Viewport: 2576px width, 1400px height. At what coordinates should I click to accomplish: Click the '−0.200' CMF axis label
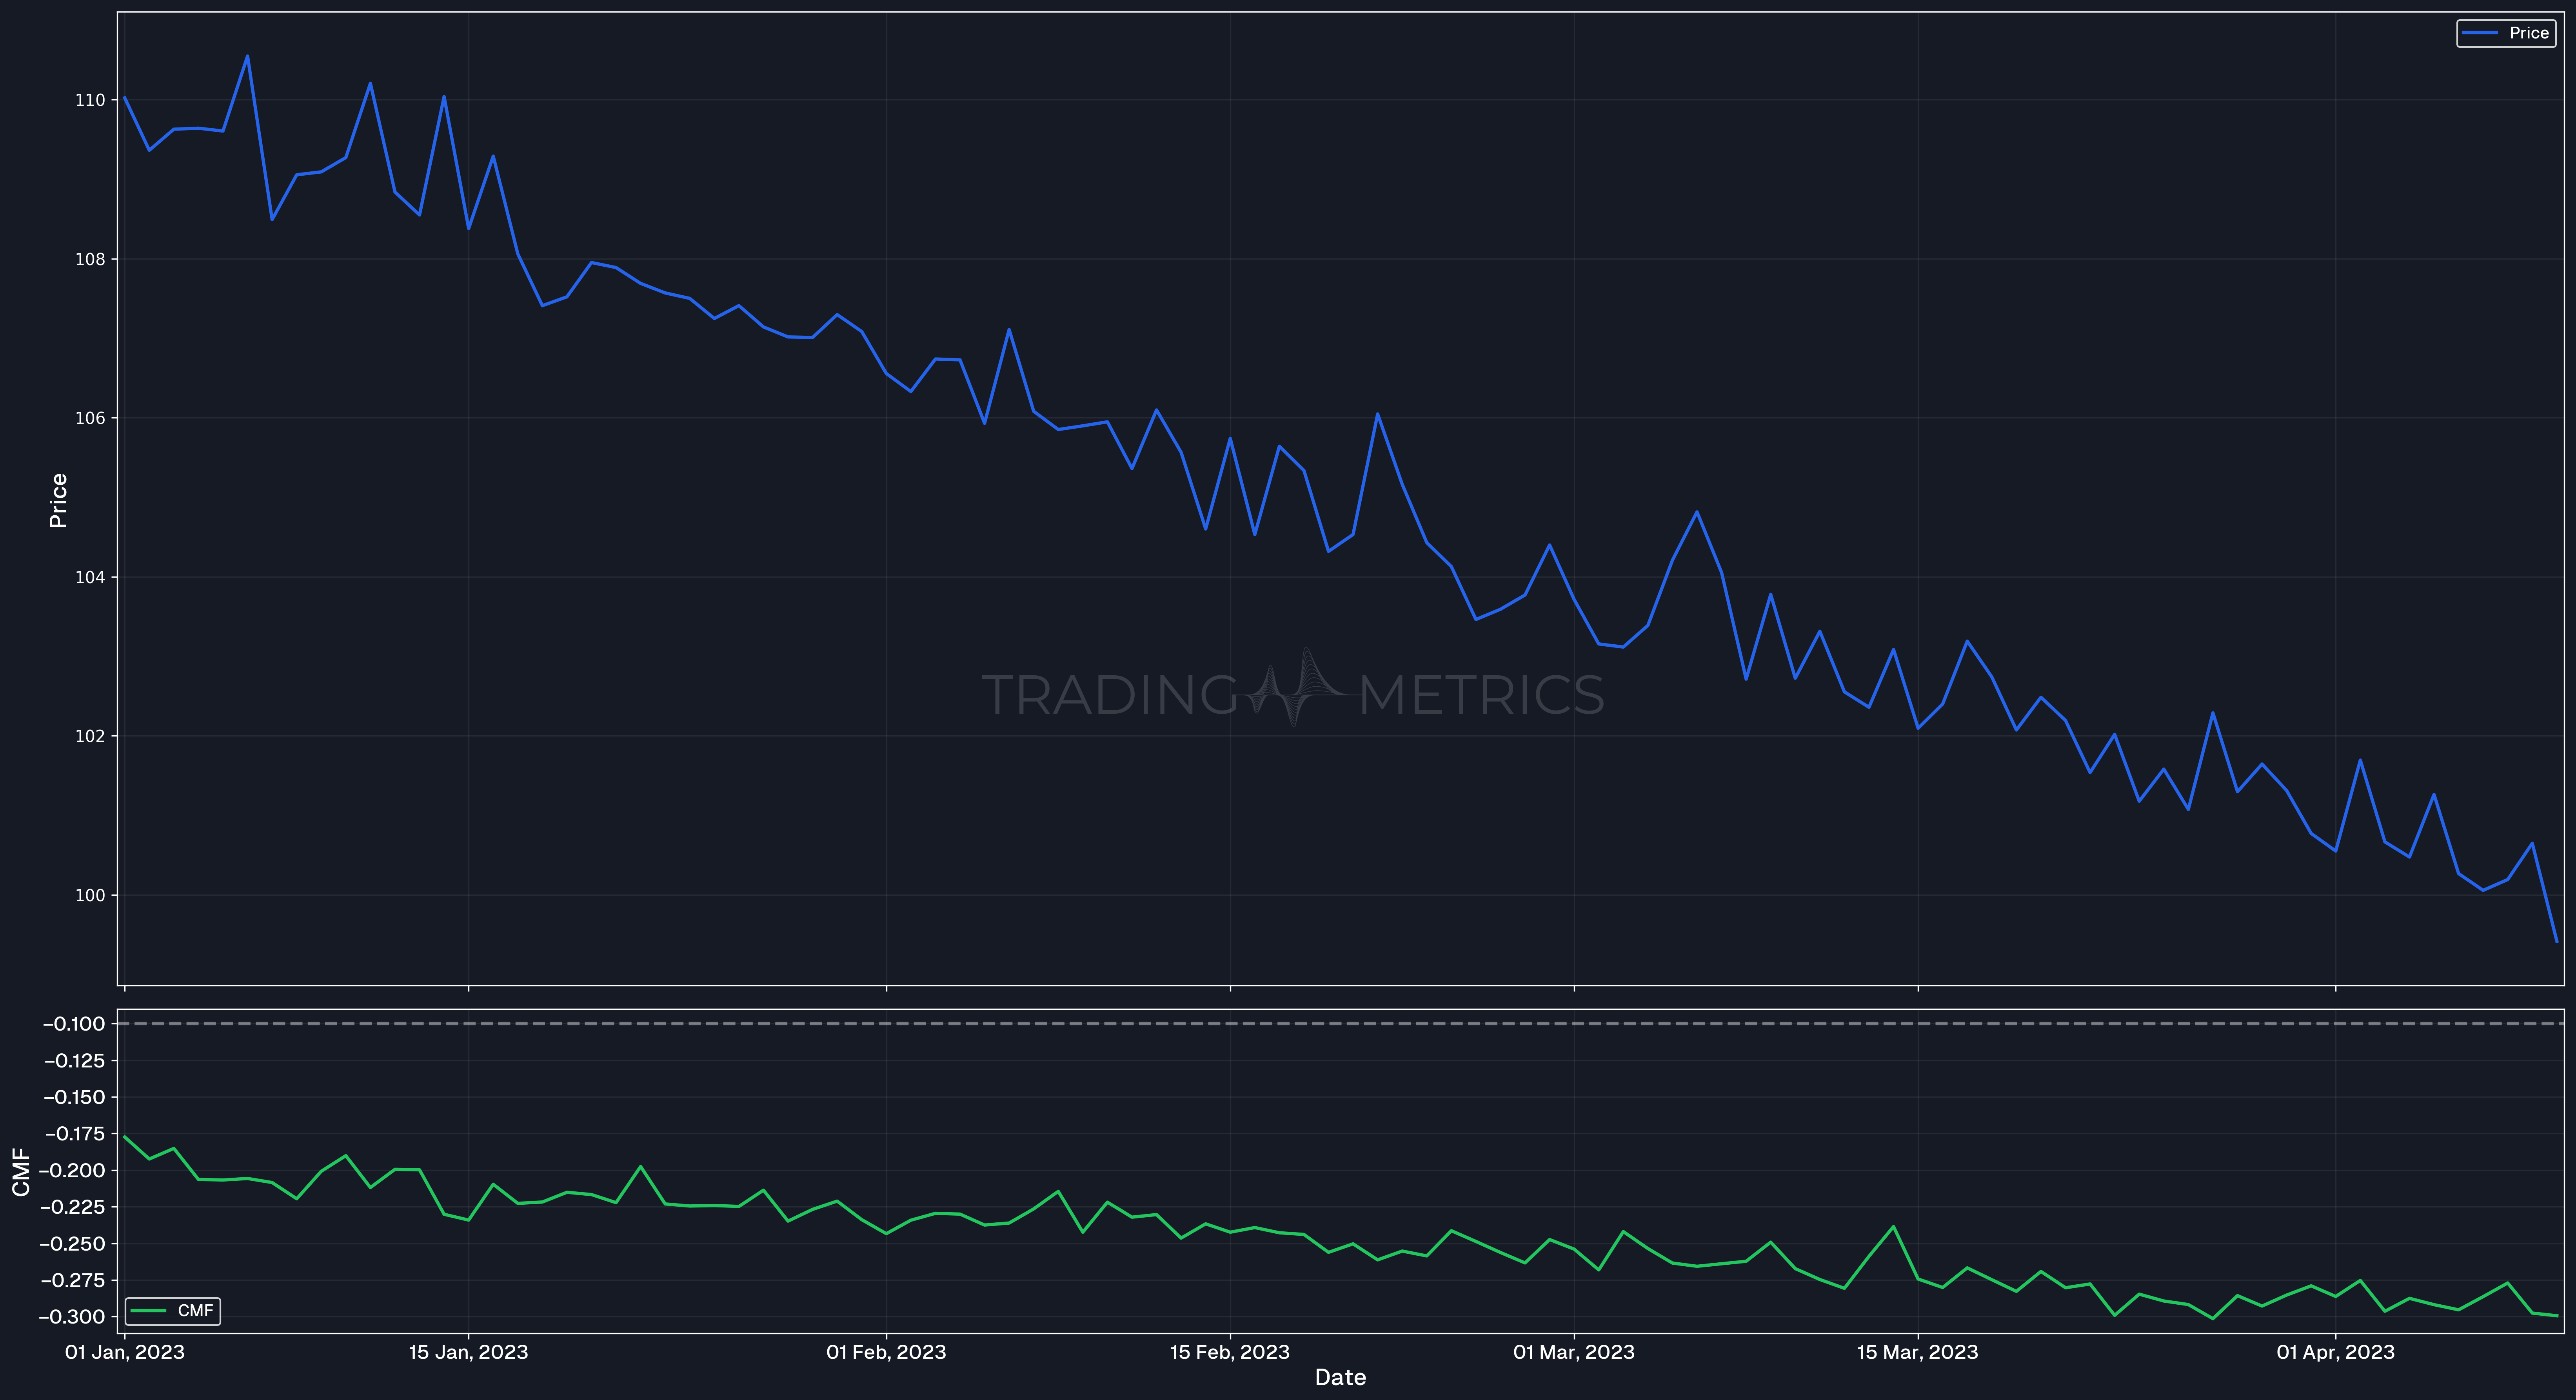click(x=73, y=1170)
